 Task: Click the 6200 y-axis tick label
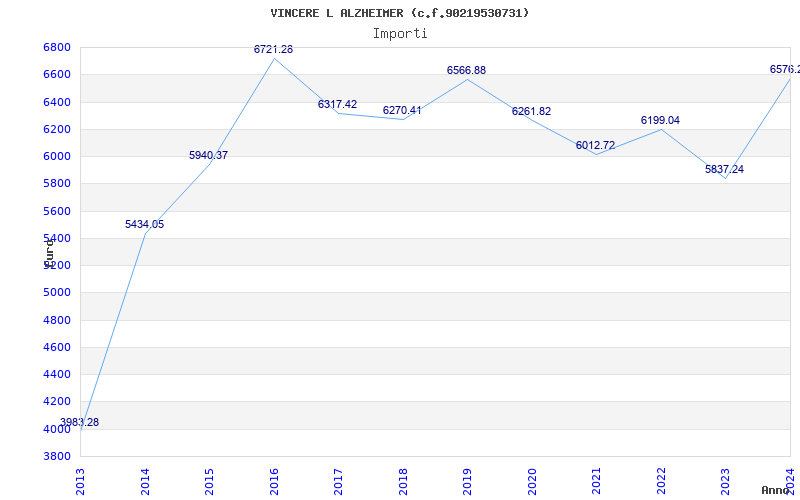point(57,129)
